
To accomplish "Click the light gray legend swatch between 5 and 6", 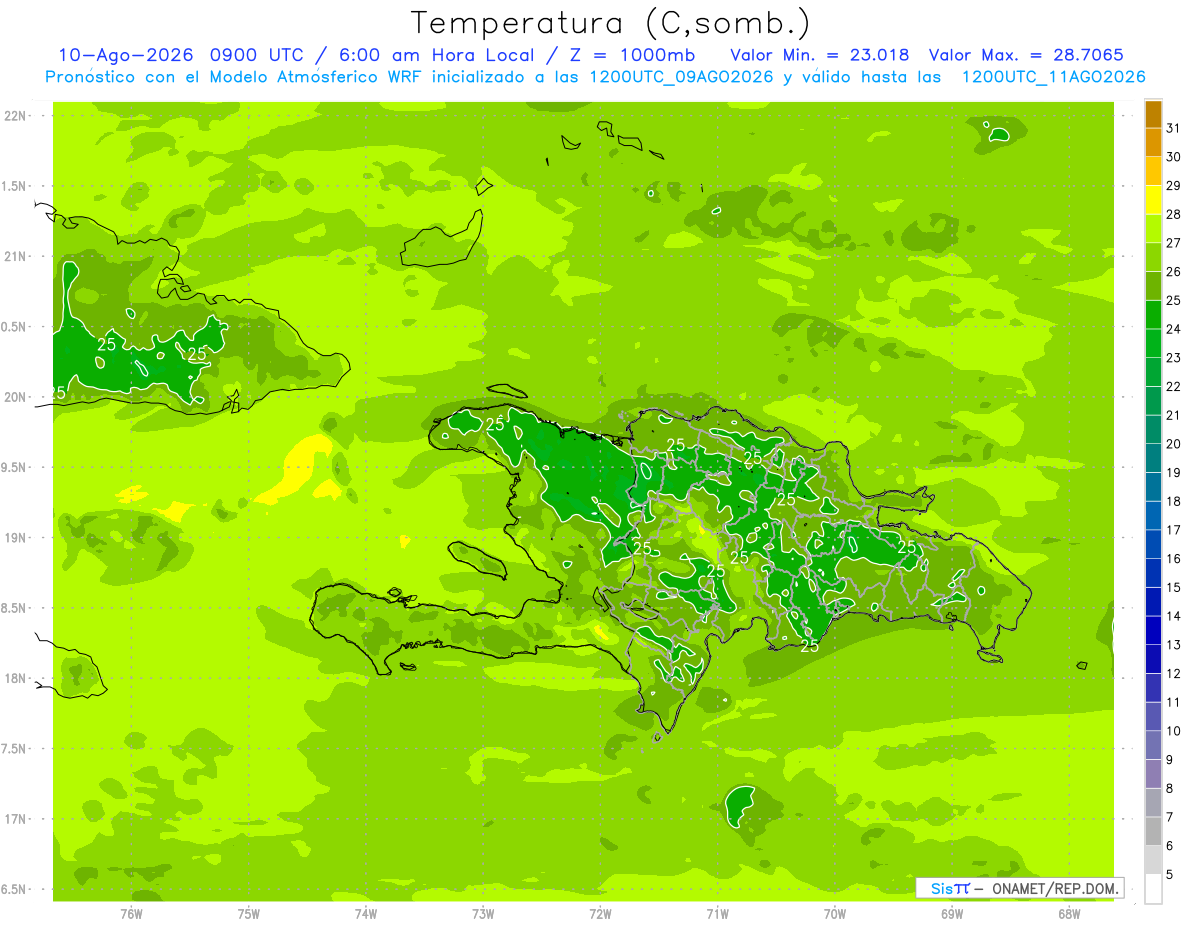I will pos(1153,860).
